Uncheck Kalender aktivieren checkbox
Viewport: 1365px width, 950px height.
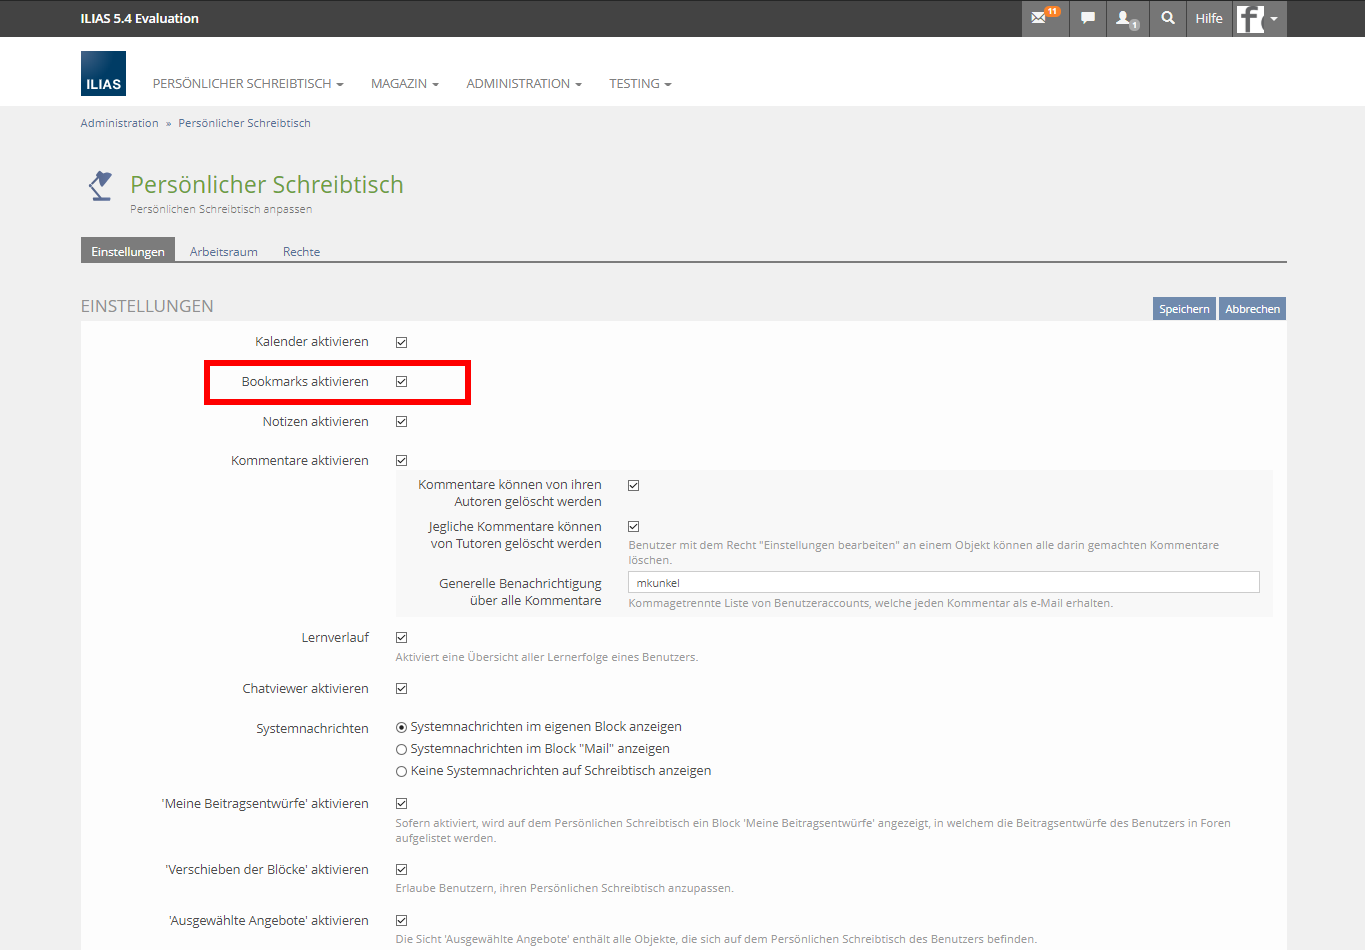point(401,342)
